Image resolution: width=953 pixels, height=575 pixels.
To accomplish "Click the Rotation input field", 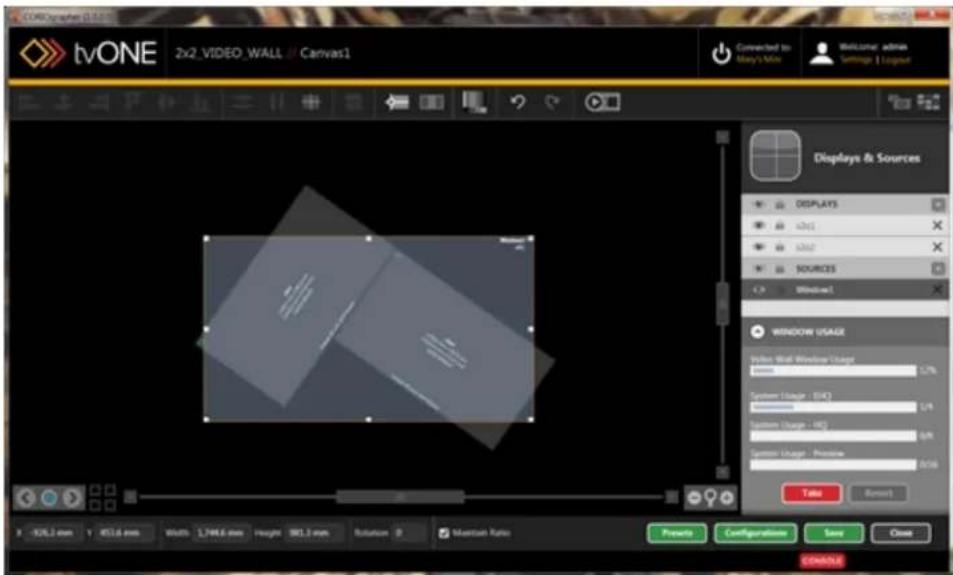I will point(408,533).
